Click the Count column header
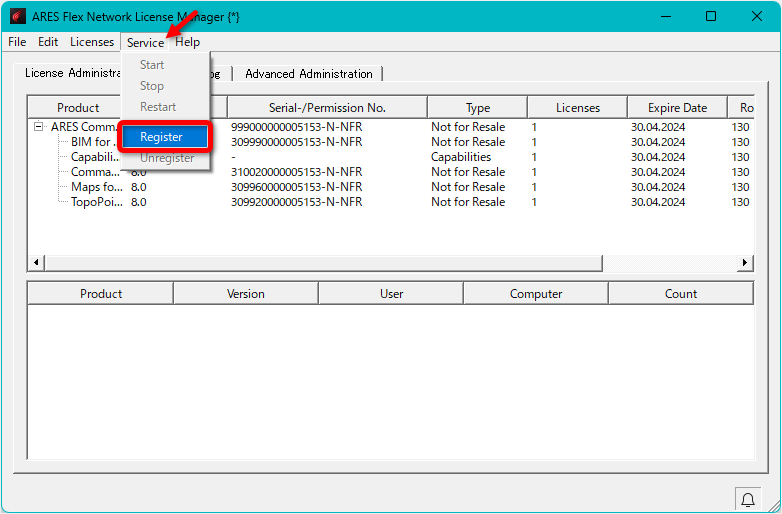The width and height of the screenshot is (782, 514). (681, 294)
